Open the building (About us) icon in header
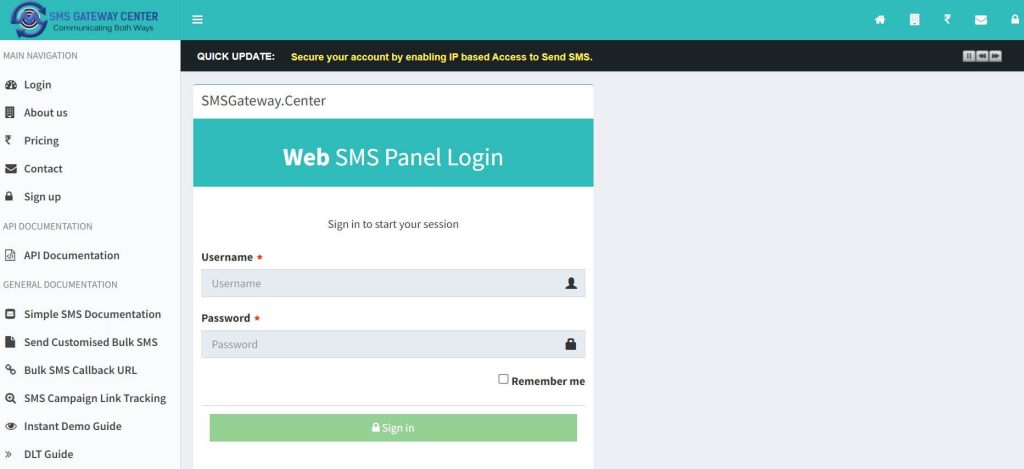 click(914, 20)
